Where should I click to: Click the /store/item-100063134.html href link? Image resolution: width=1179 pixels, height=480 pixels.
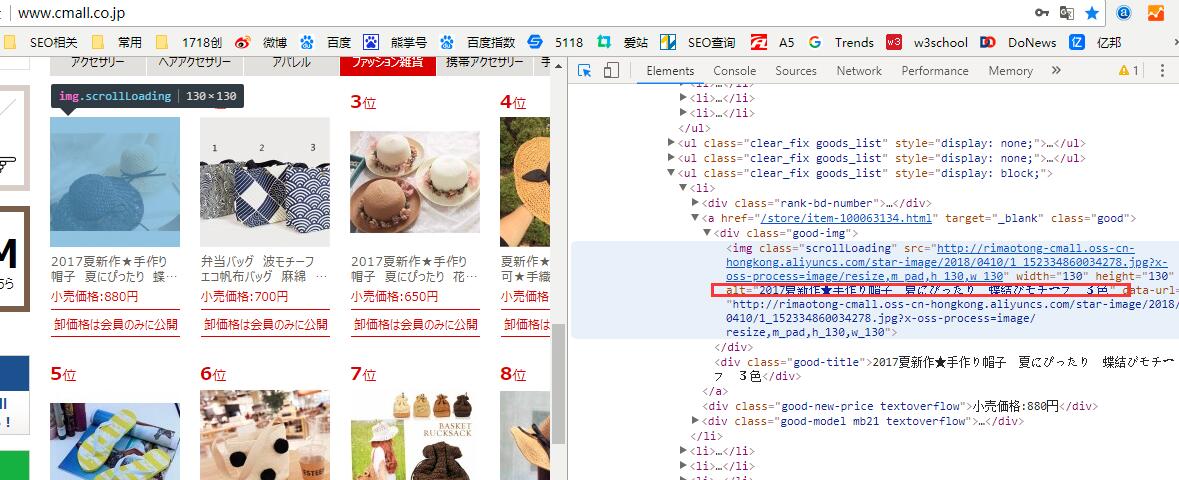pyautogui.click(x=846, y=218)
